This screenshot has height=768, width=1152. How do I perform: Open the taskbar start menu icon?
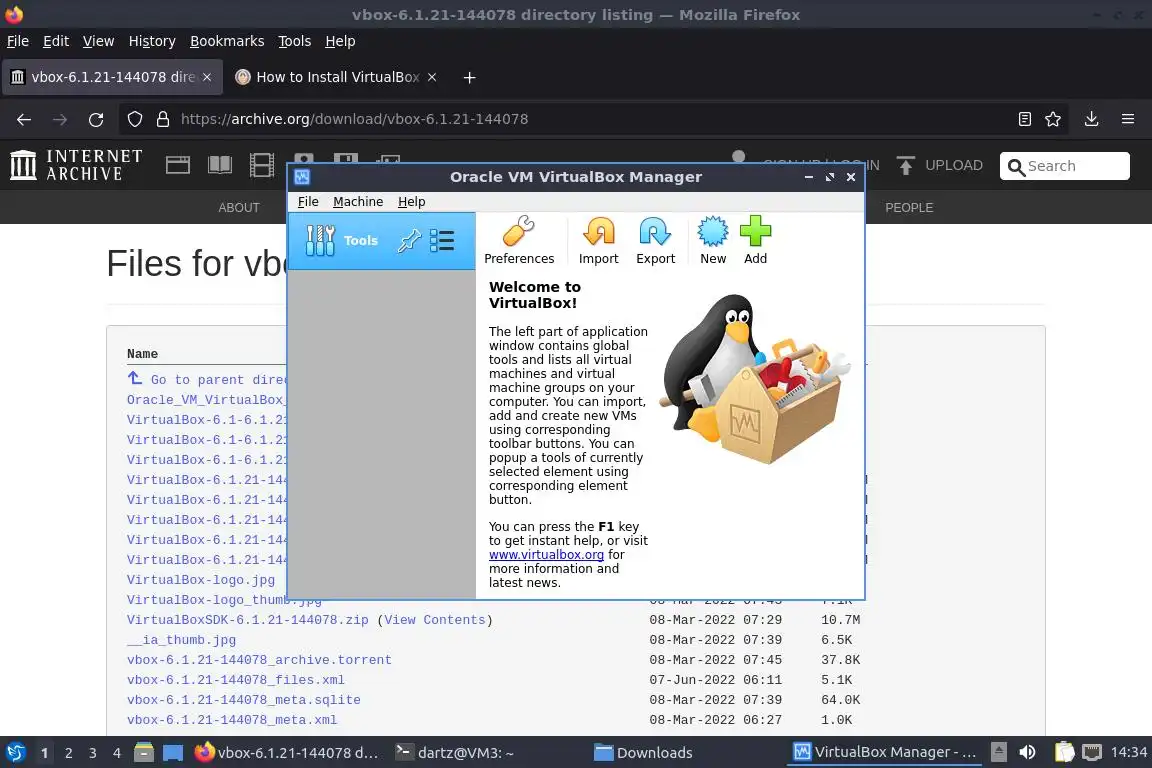pyautogui.click(x=15, y=753)
